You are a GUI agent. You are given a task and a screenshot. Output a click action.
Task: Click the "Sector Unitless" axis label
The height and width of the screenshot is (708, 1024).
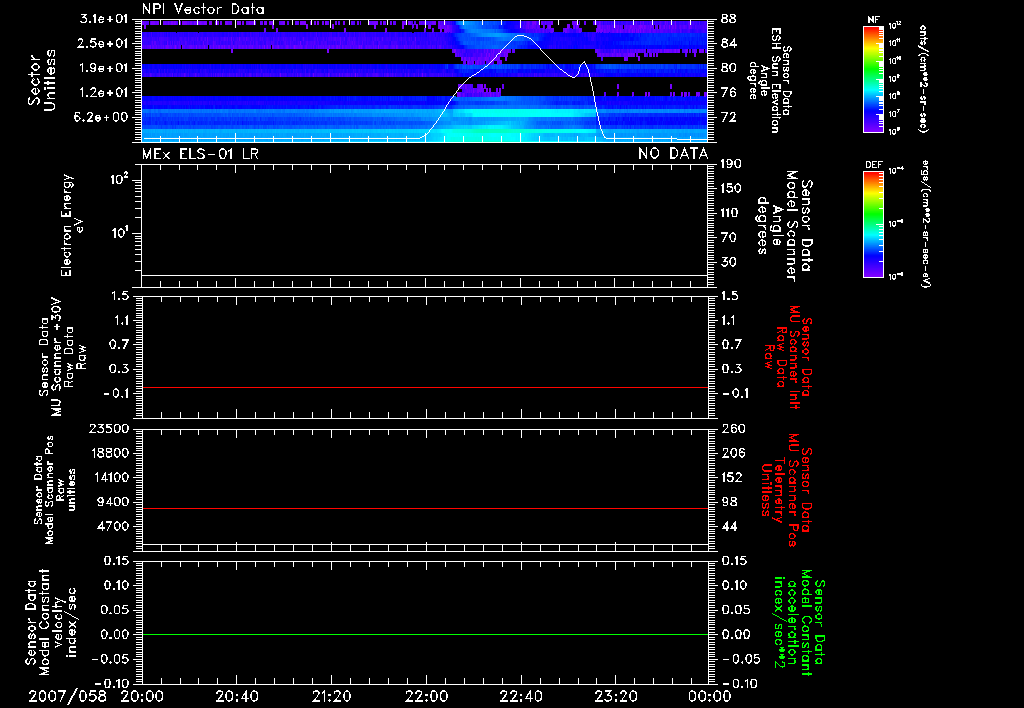point(42,80)
